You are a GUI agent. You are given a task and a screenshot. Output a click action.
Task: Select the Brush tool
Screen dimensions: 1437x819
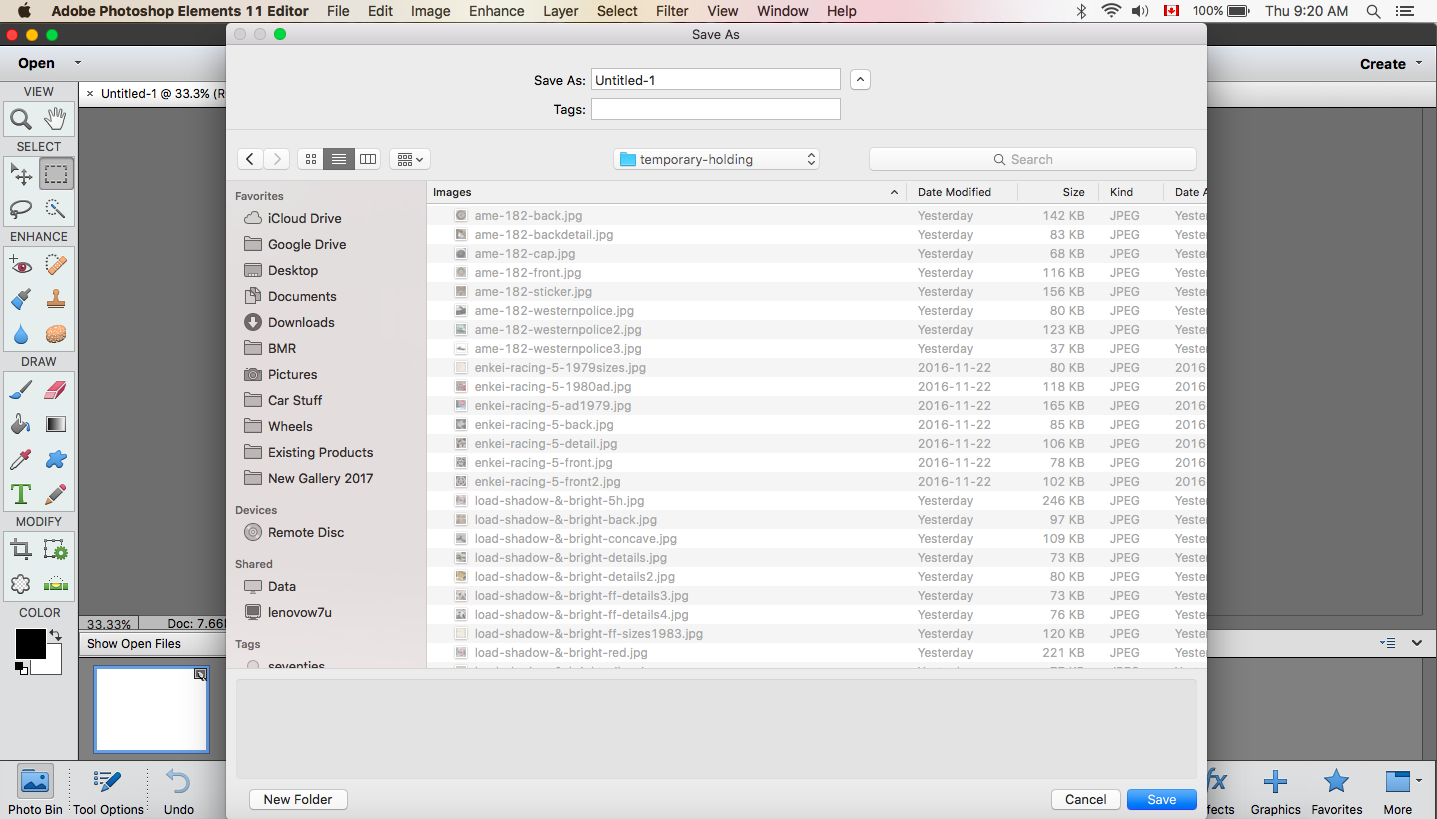tap(21, 390)
